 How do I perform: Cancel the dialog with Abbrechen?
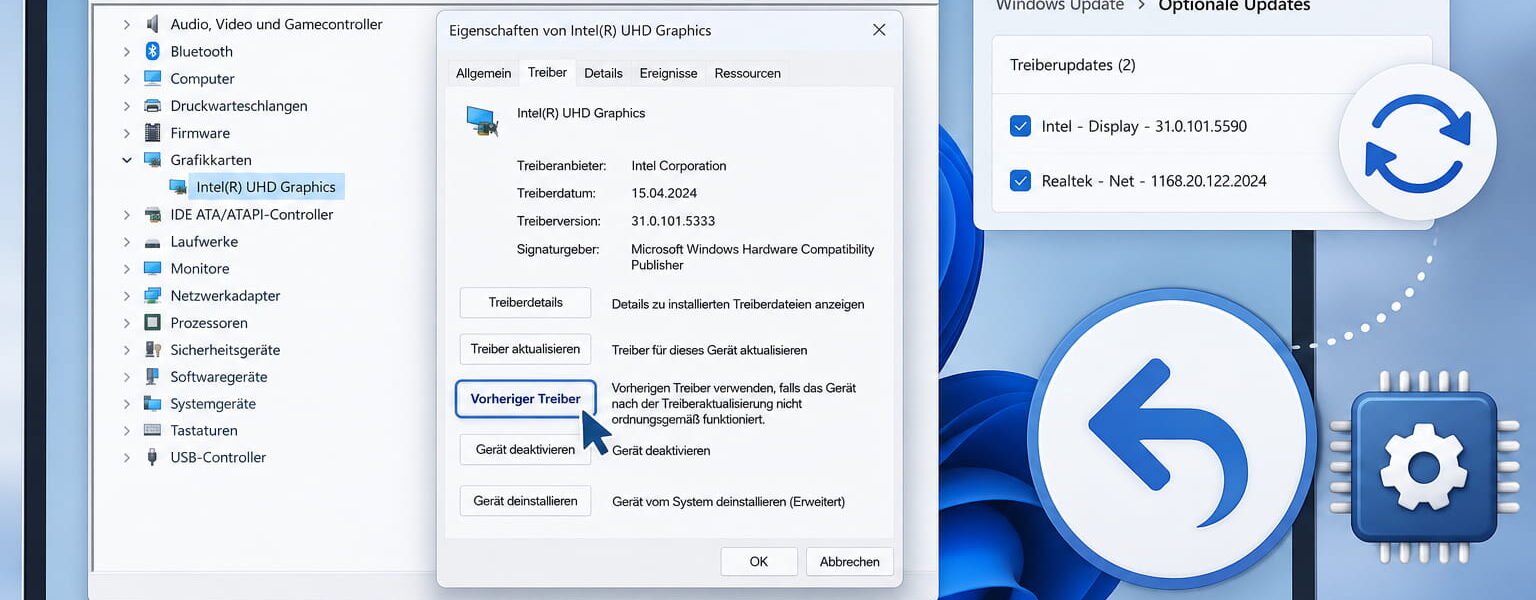850,561
